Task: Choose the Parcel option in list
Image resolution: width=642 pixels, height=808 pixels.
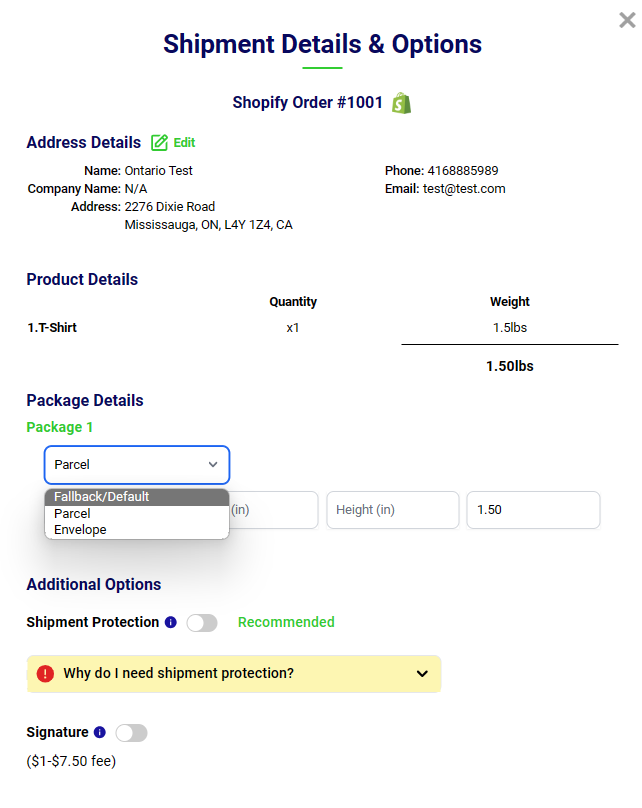Action: [x=137, y=513]
